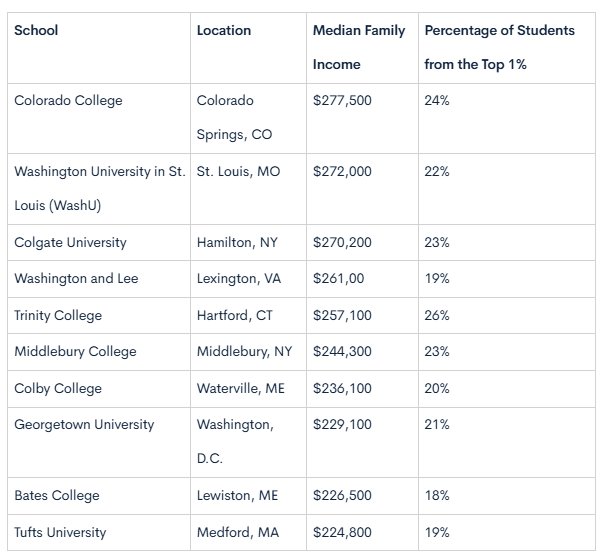Click the Location column header
This screenshot has height=558, width=607.
224,30
